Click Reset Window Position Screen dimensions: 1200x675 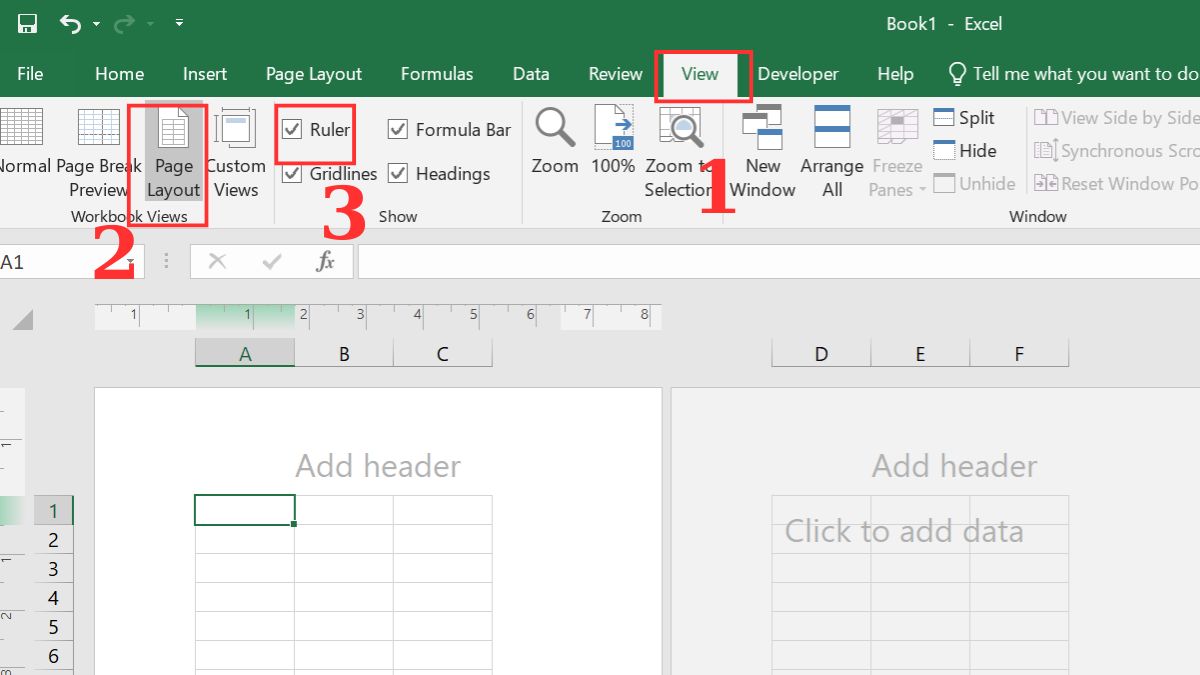[1117, 184]
